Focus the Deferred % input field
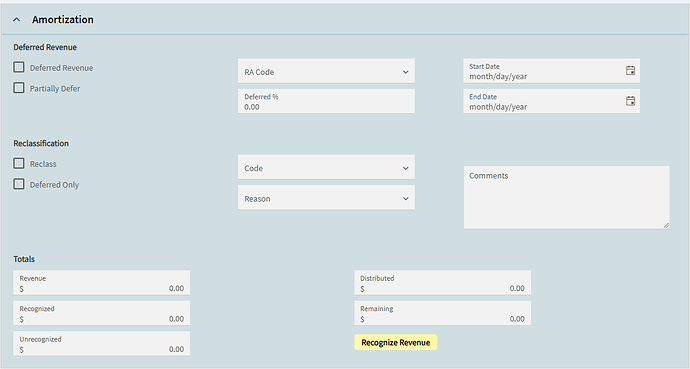Viewport: 690px width, 369px height. tap(326, 101)
